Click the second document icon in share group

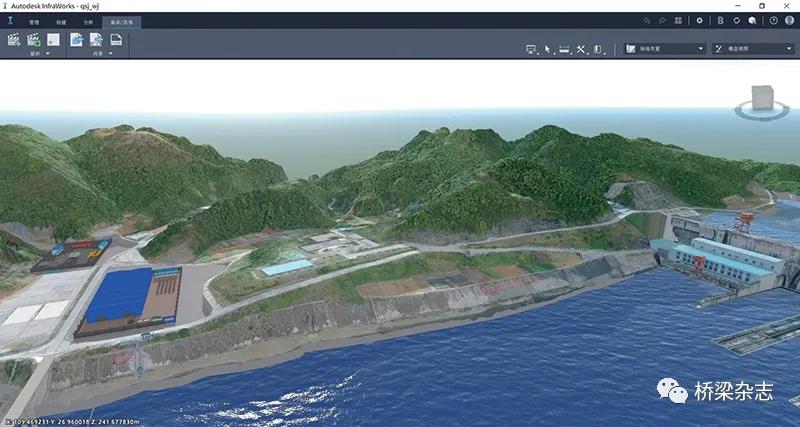pyautogui.click(x=96, y=40)
